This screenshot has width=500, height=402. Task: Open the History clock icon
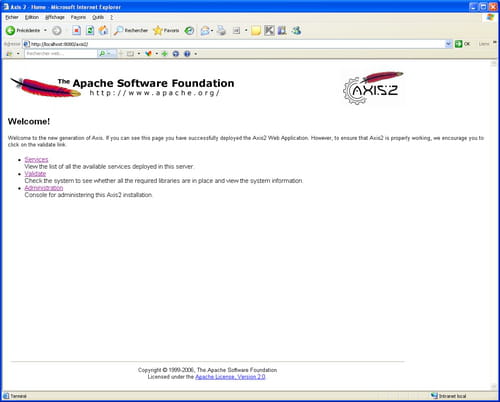[189, 31]
